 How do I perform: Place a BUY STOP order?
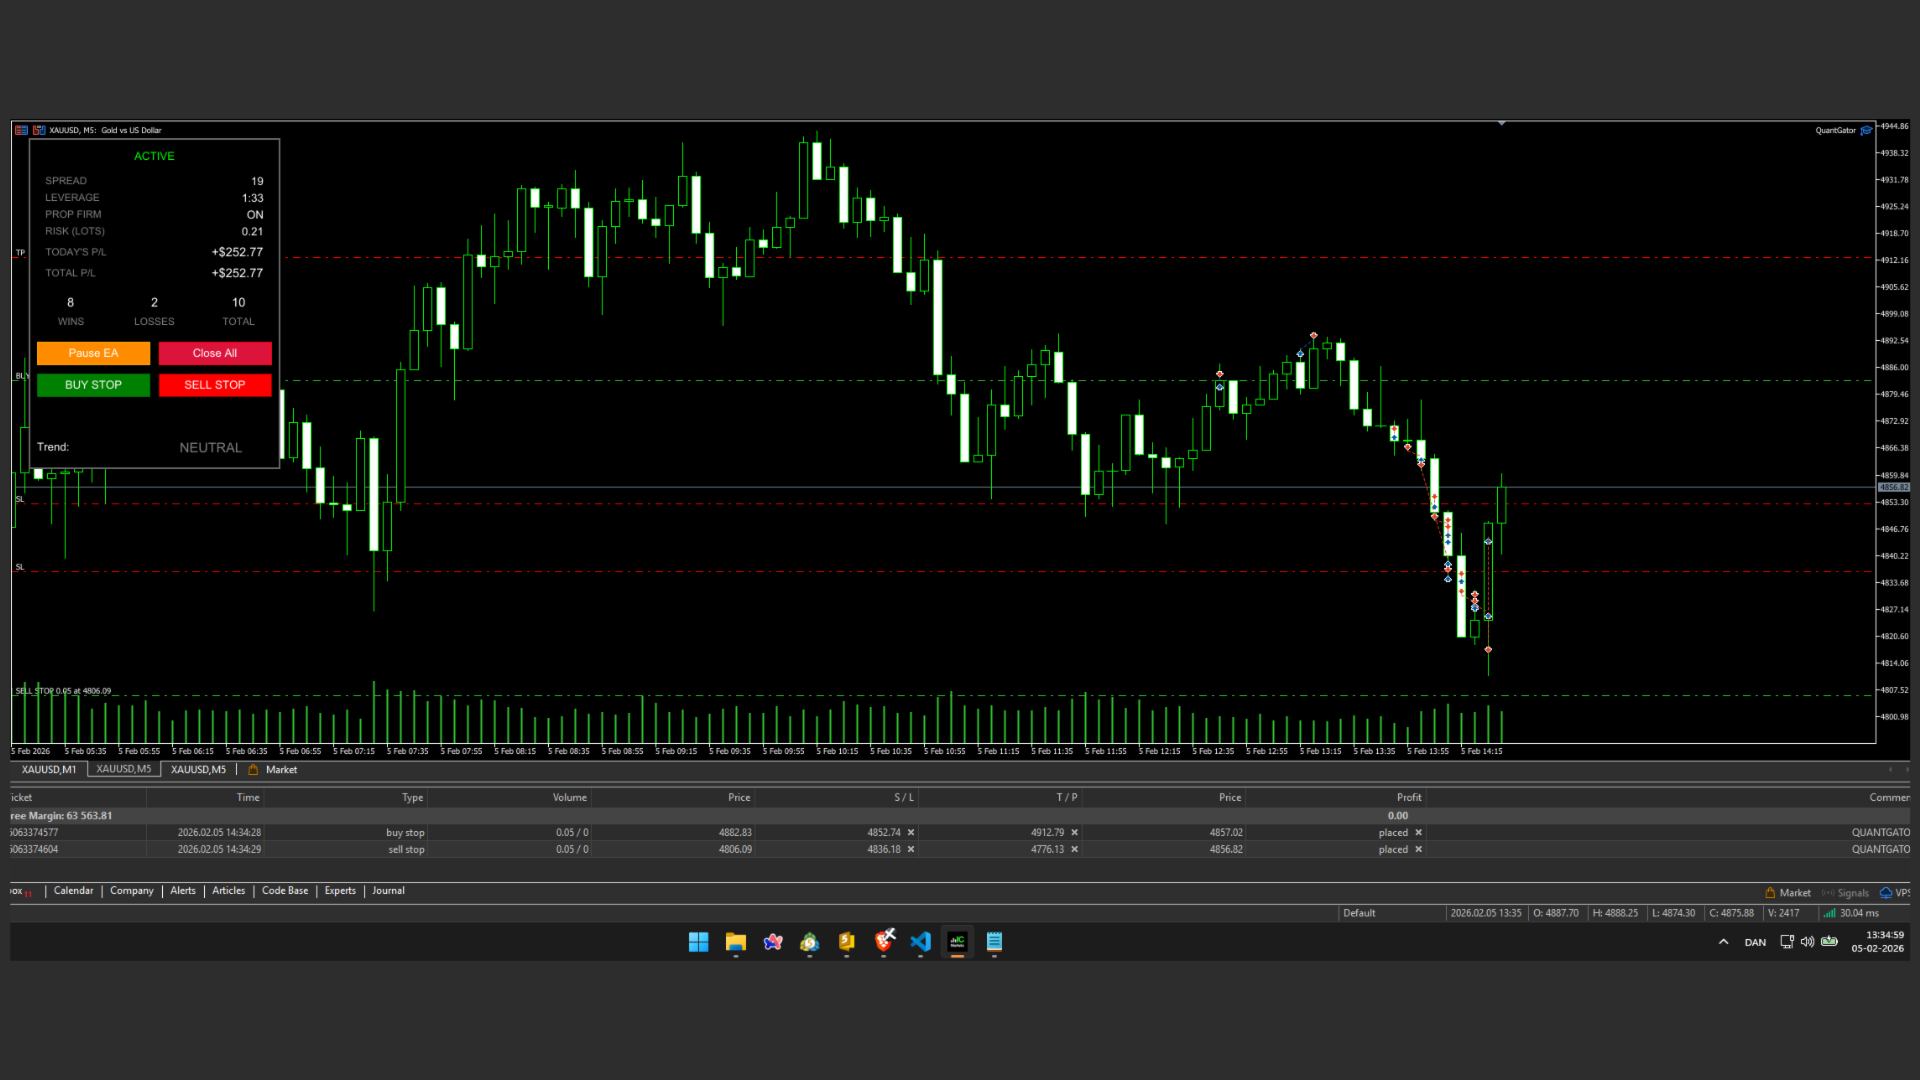point(93,385)
